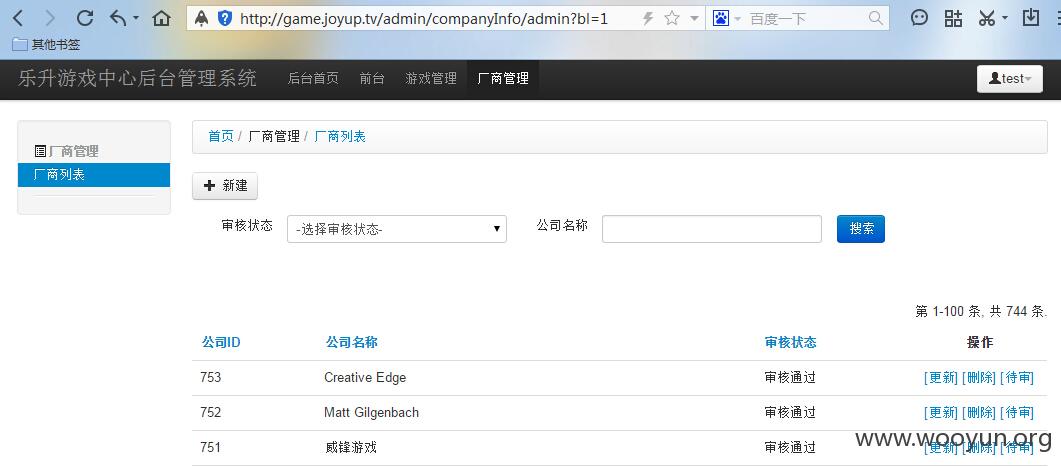Image resolution: width=1061 pixels, height=467 pixels.
Task: Open the 游戏管理 nav item
Action: [x=431, y=79]
